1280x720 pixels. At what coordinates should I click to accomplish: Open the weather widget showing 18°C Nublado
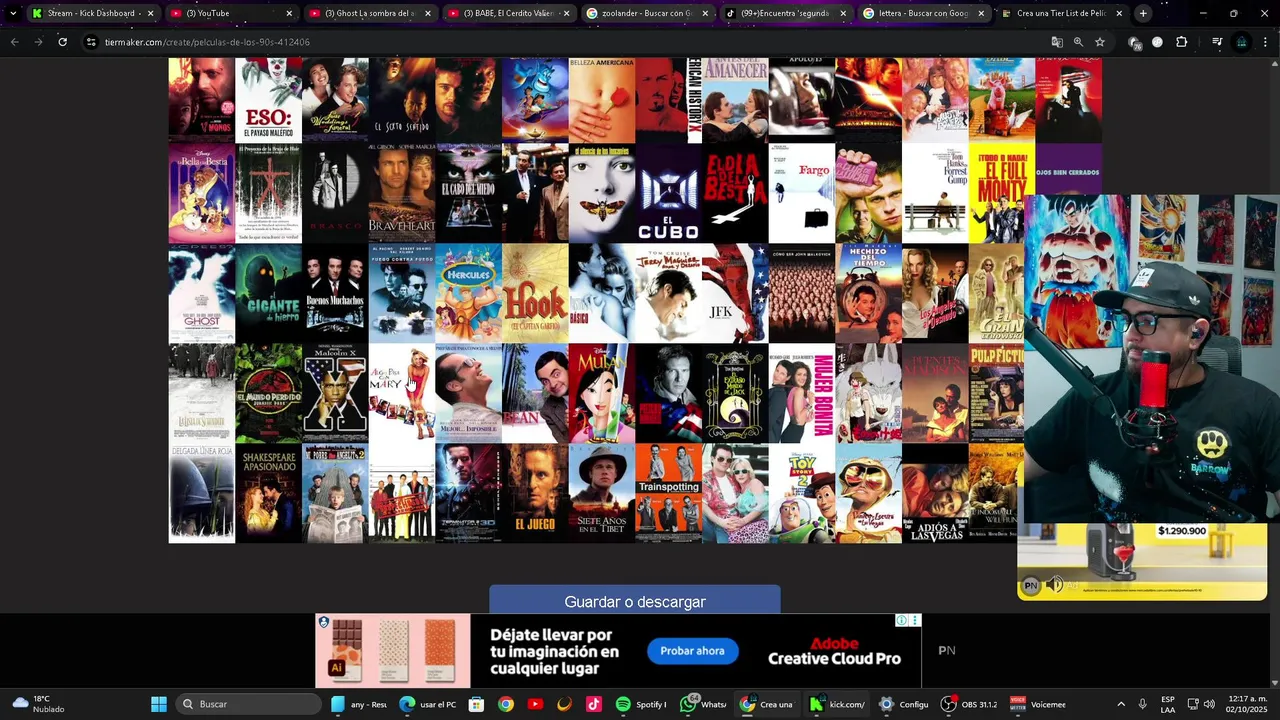[x=40, y=704]
